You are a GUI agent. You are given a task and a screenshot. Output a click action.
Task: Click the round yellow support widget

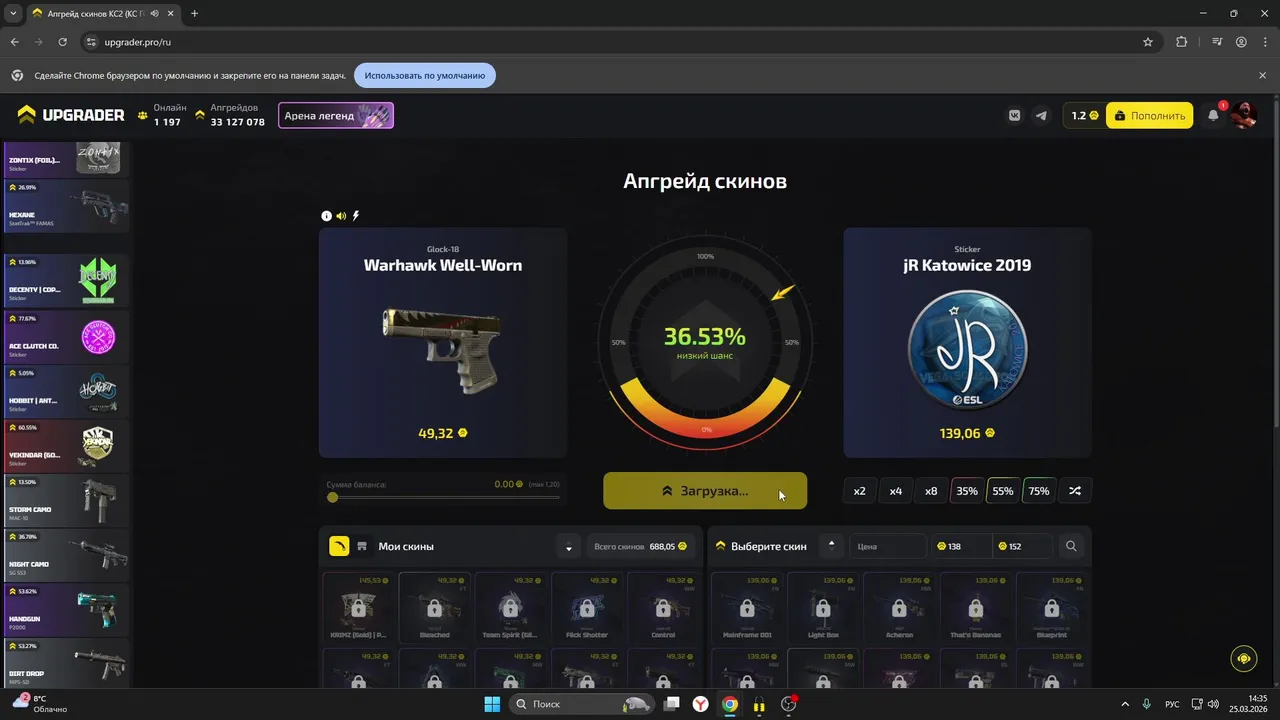click(x=1244, y=658)
